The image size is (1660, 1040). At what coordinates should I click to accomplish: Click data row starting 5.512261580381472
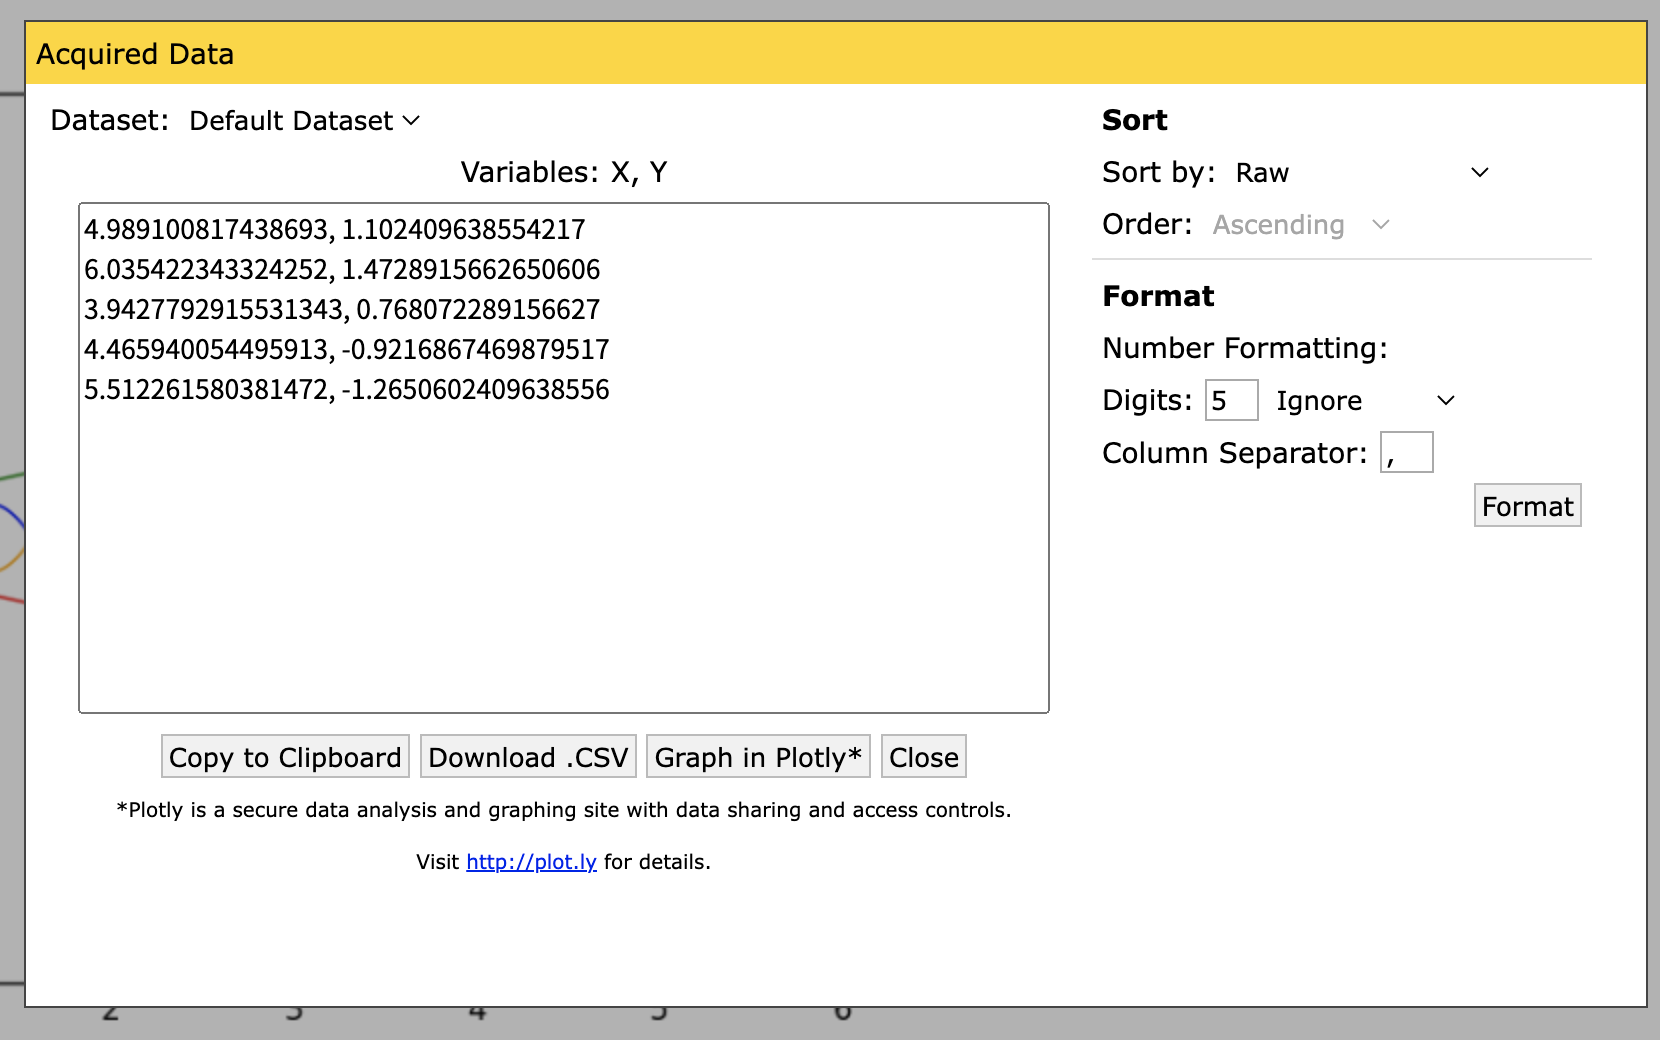click(x=347, y=390)
